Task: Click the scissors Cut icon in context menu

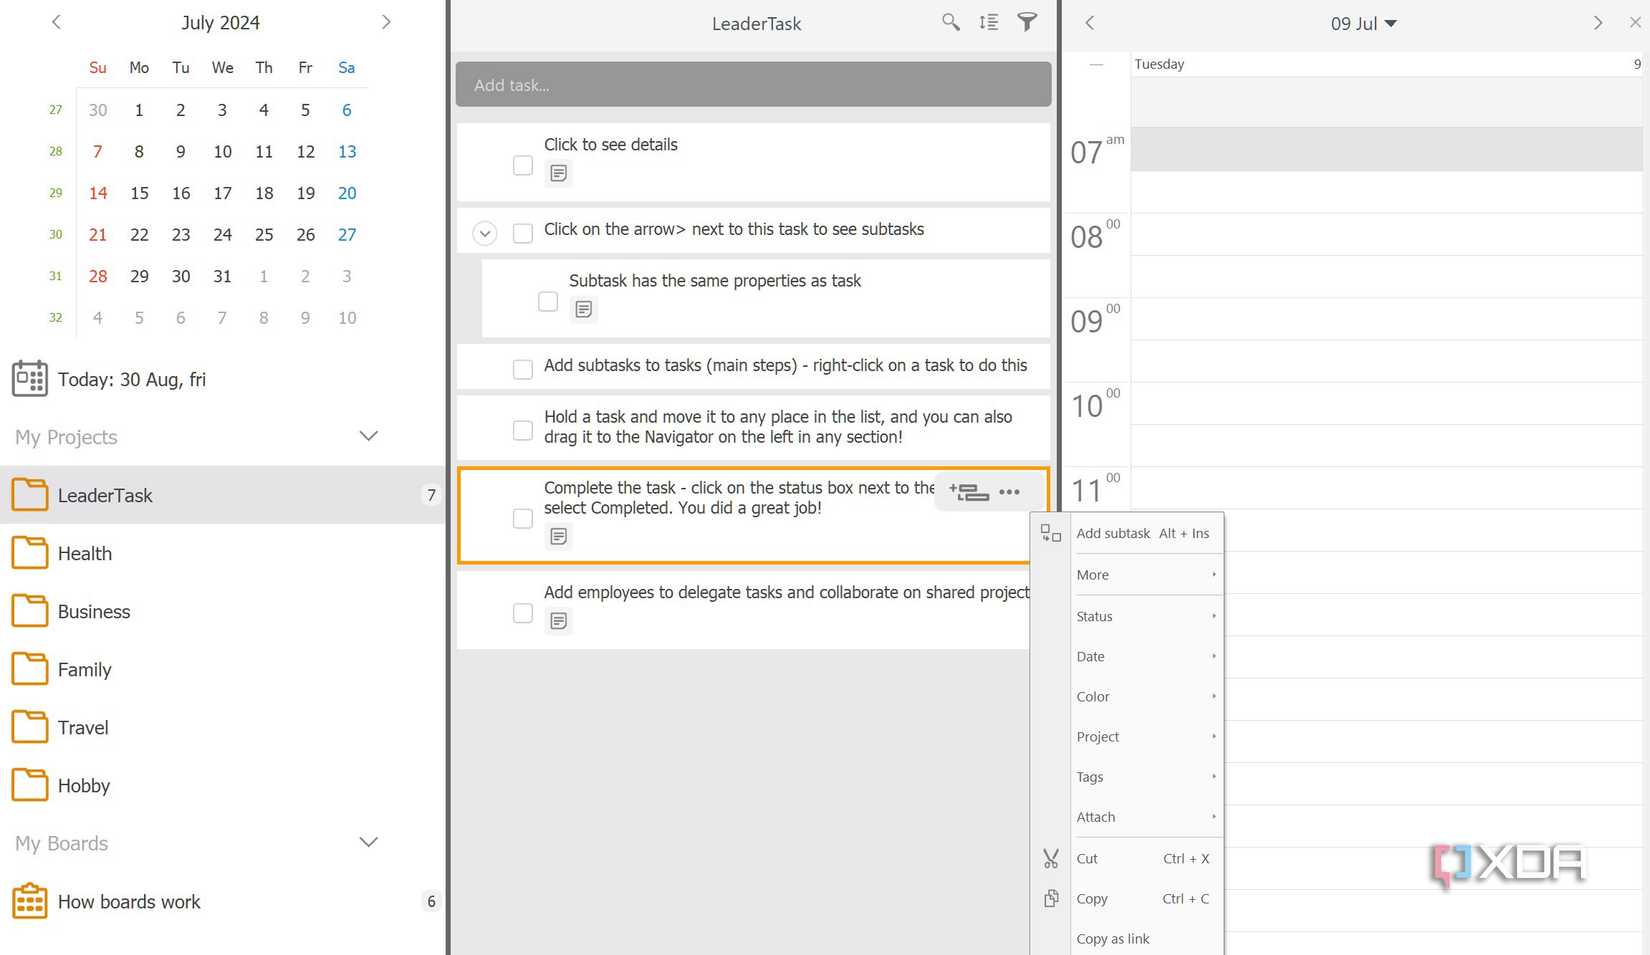Action: (1051, 858)
